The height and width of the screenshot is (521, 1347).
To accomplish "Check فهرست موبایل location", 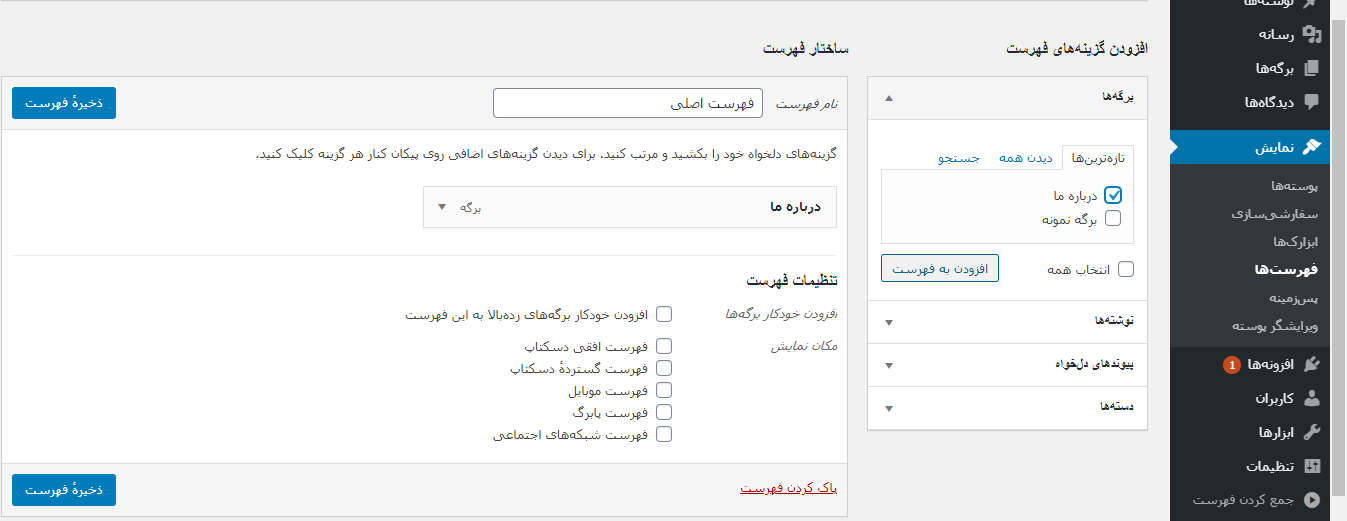I will click(664, 390).
